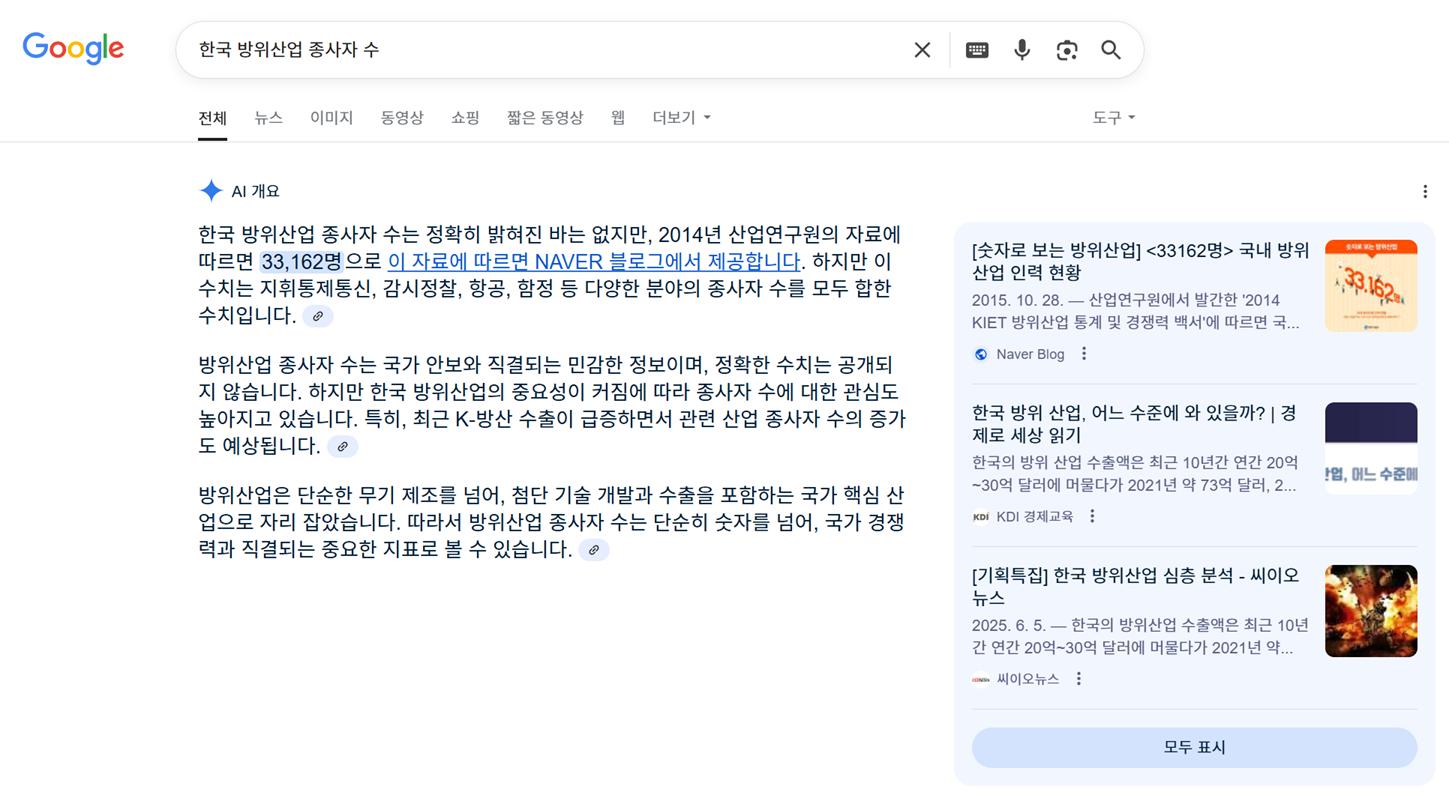1449x795 pixels.
Task: Open options for KDI 경제교육 result
Action: 1092,516
